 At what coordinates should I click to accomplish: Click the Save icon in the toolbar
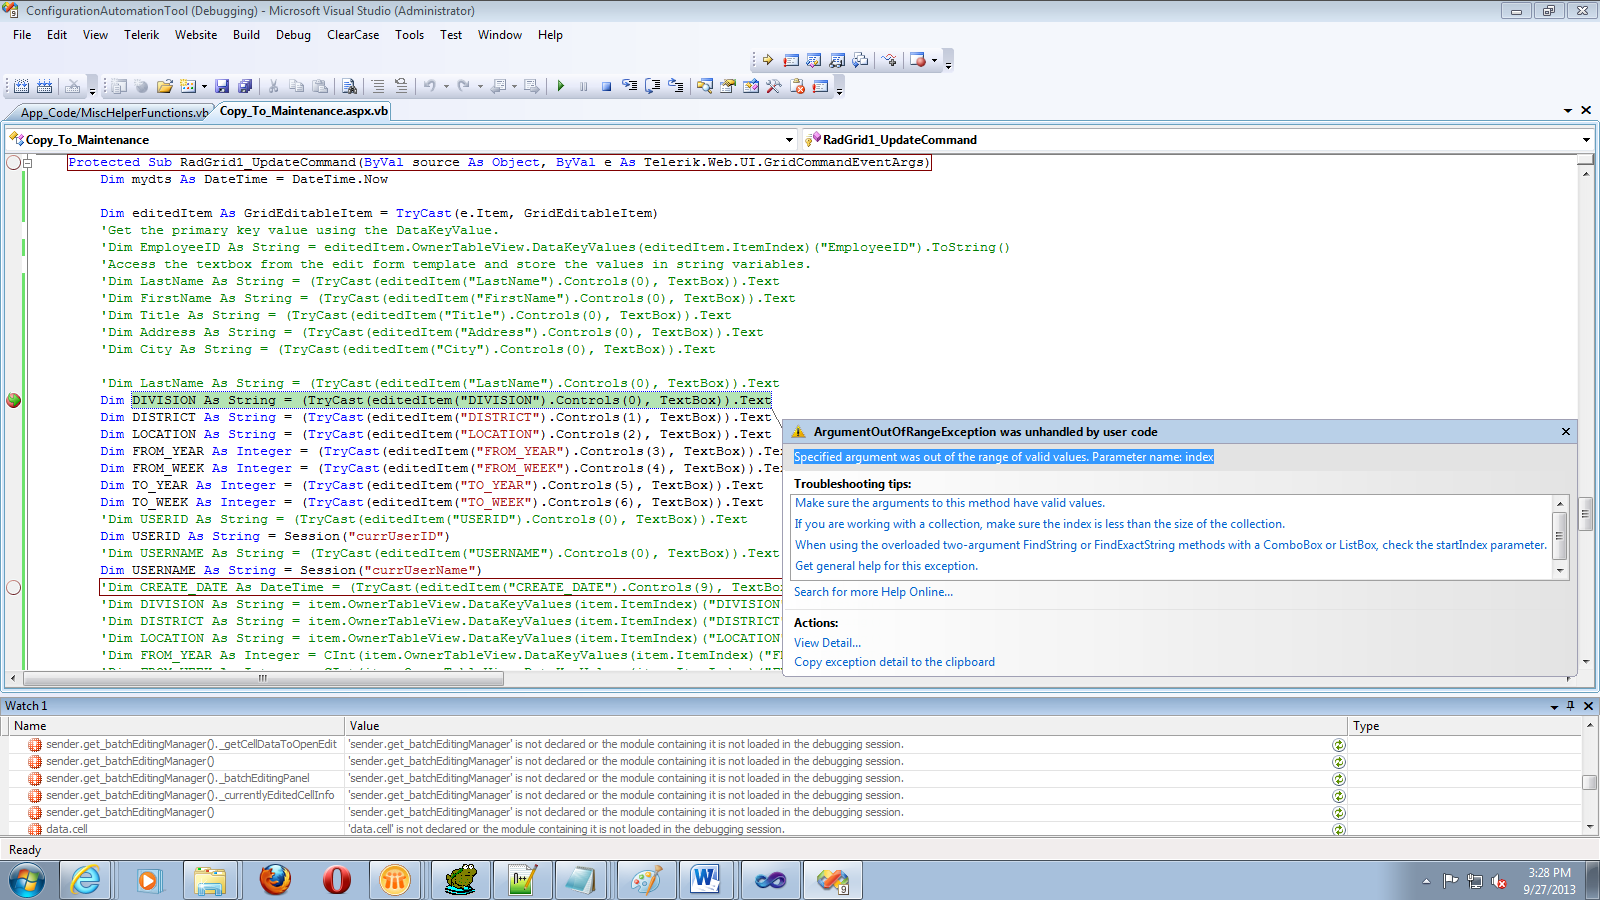click(222, 87)
